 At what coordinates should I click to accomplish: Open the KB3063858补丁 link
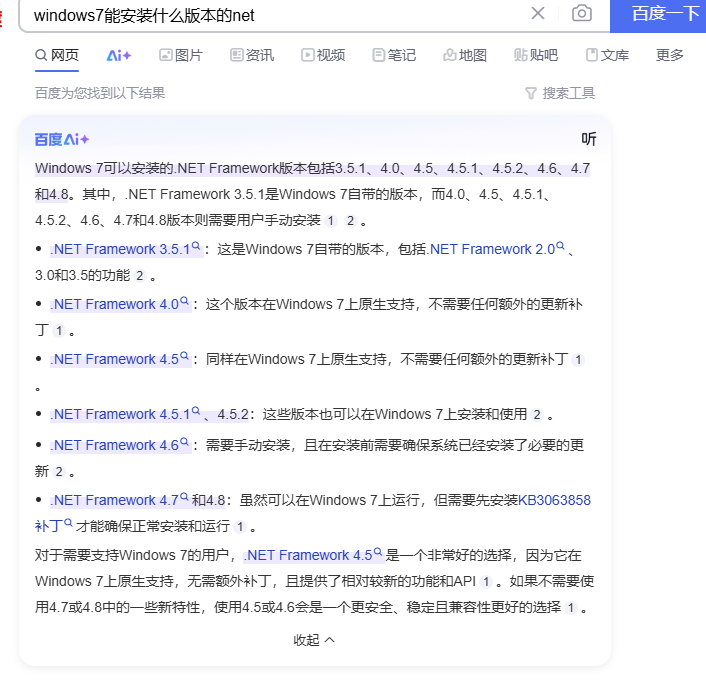pyautogui.click(x=554, y=500)
